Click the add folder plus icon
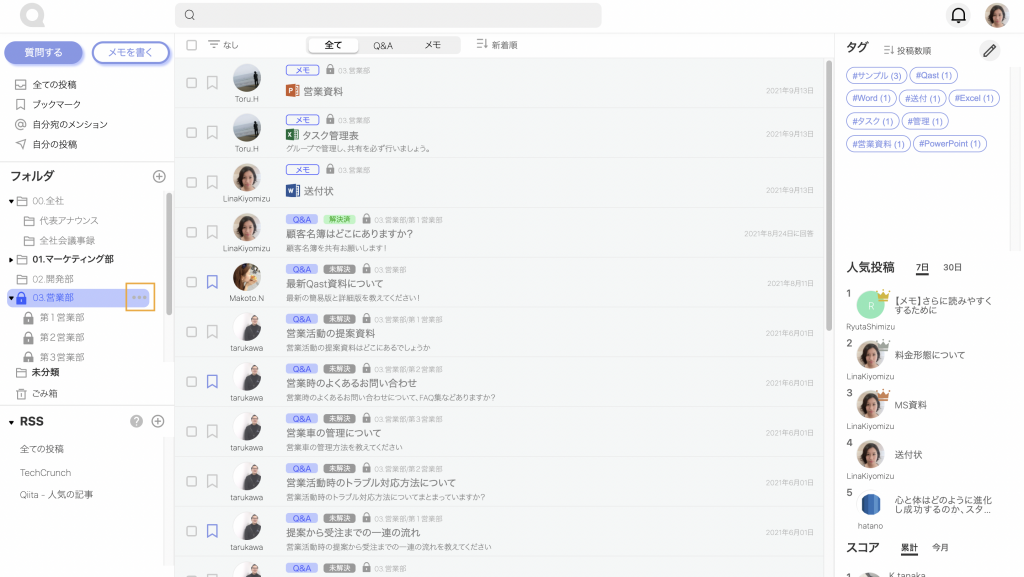This screenshot has width=1024, height=577. tap(158, 176)
